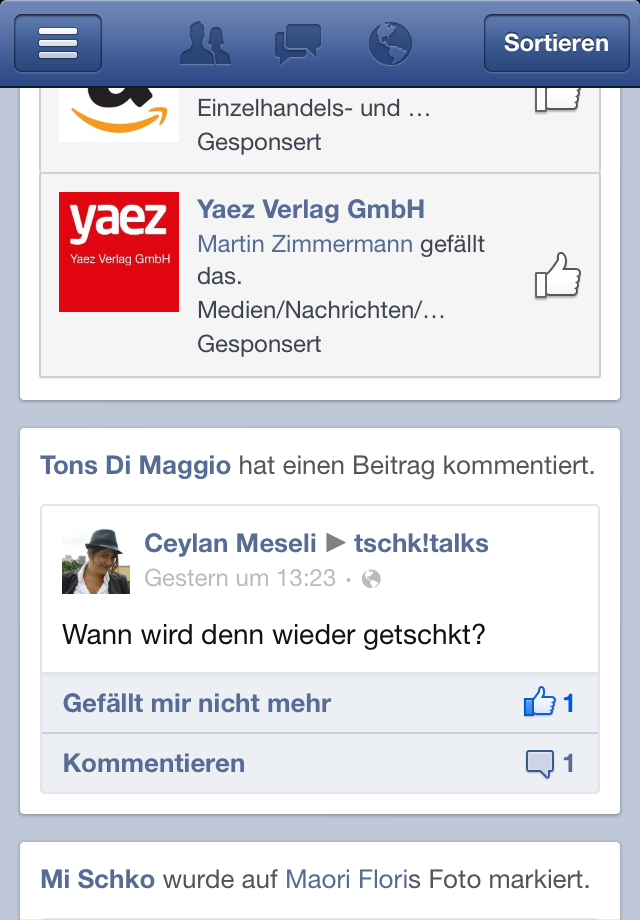Image resolution: width=640 pixels, height=920 pixels.
Task: Tap the comment count bubble icon
Action: [x=540, y=764]
